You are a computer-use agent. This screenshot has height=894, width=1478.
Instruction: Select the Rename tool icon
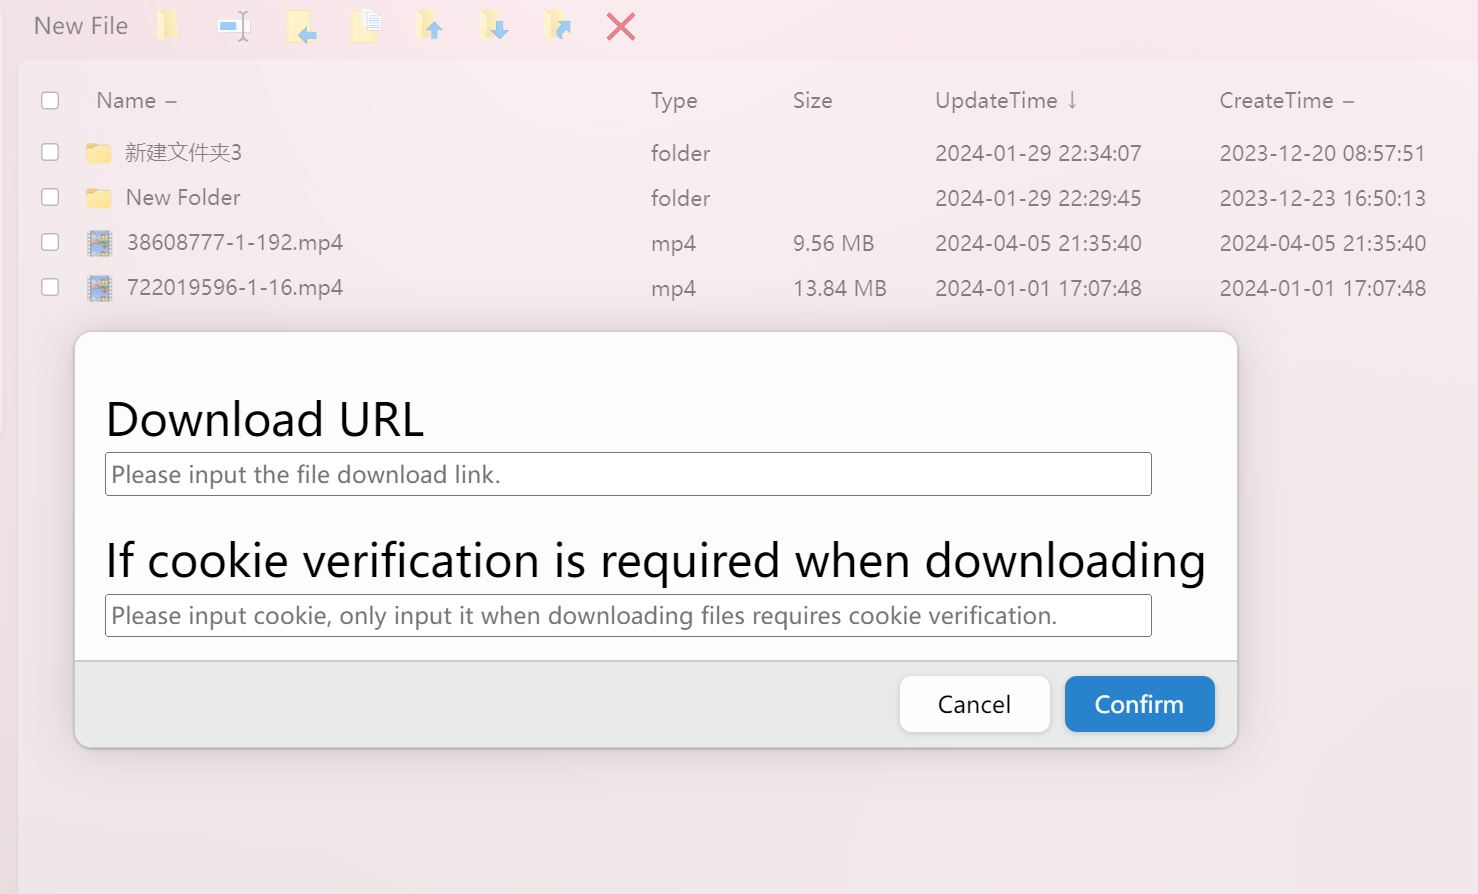click(232, 26)
